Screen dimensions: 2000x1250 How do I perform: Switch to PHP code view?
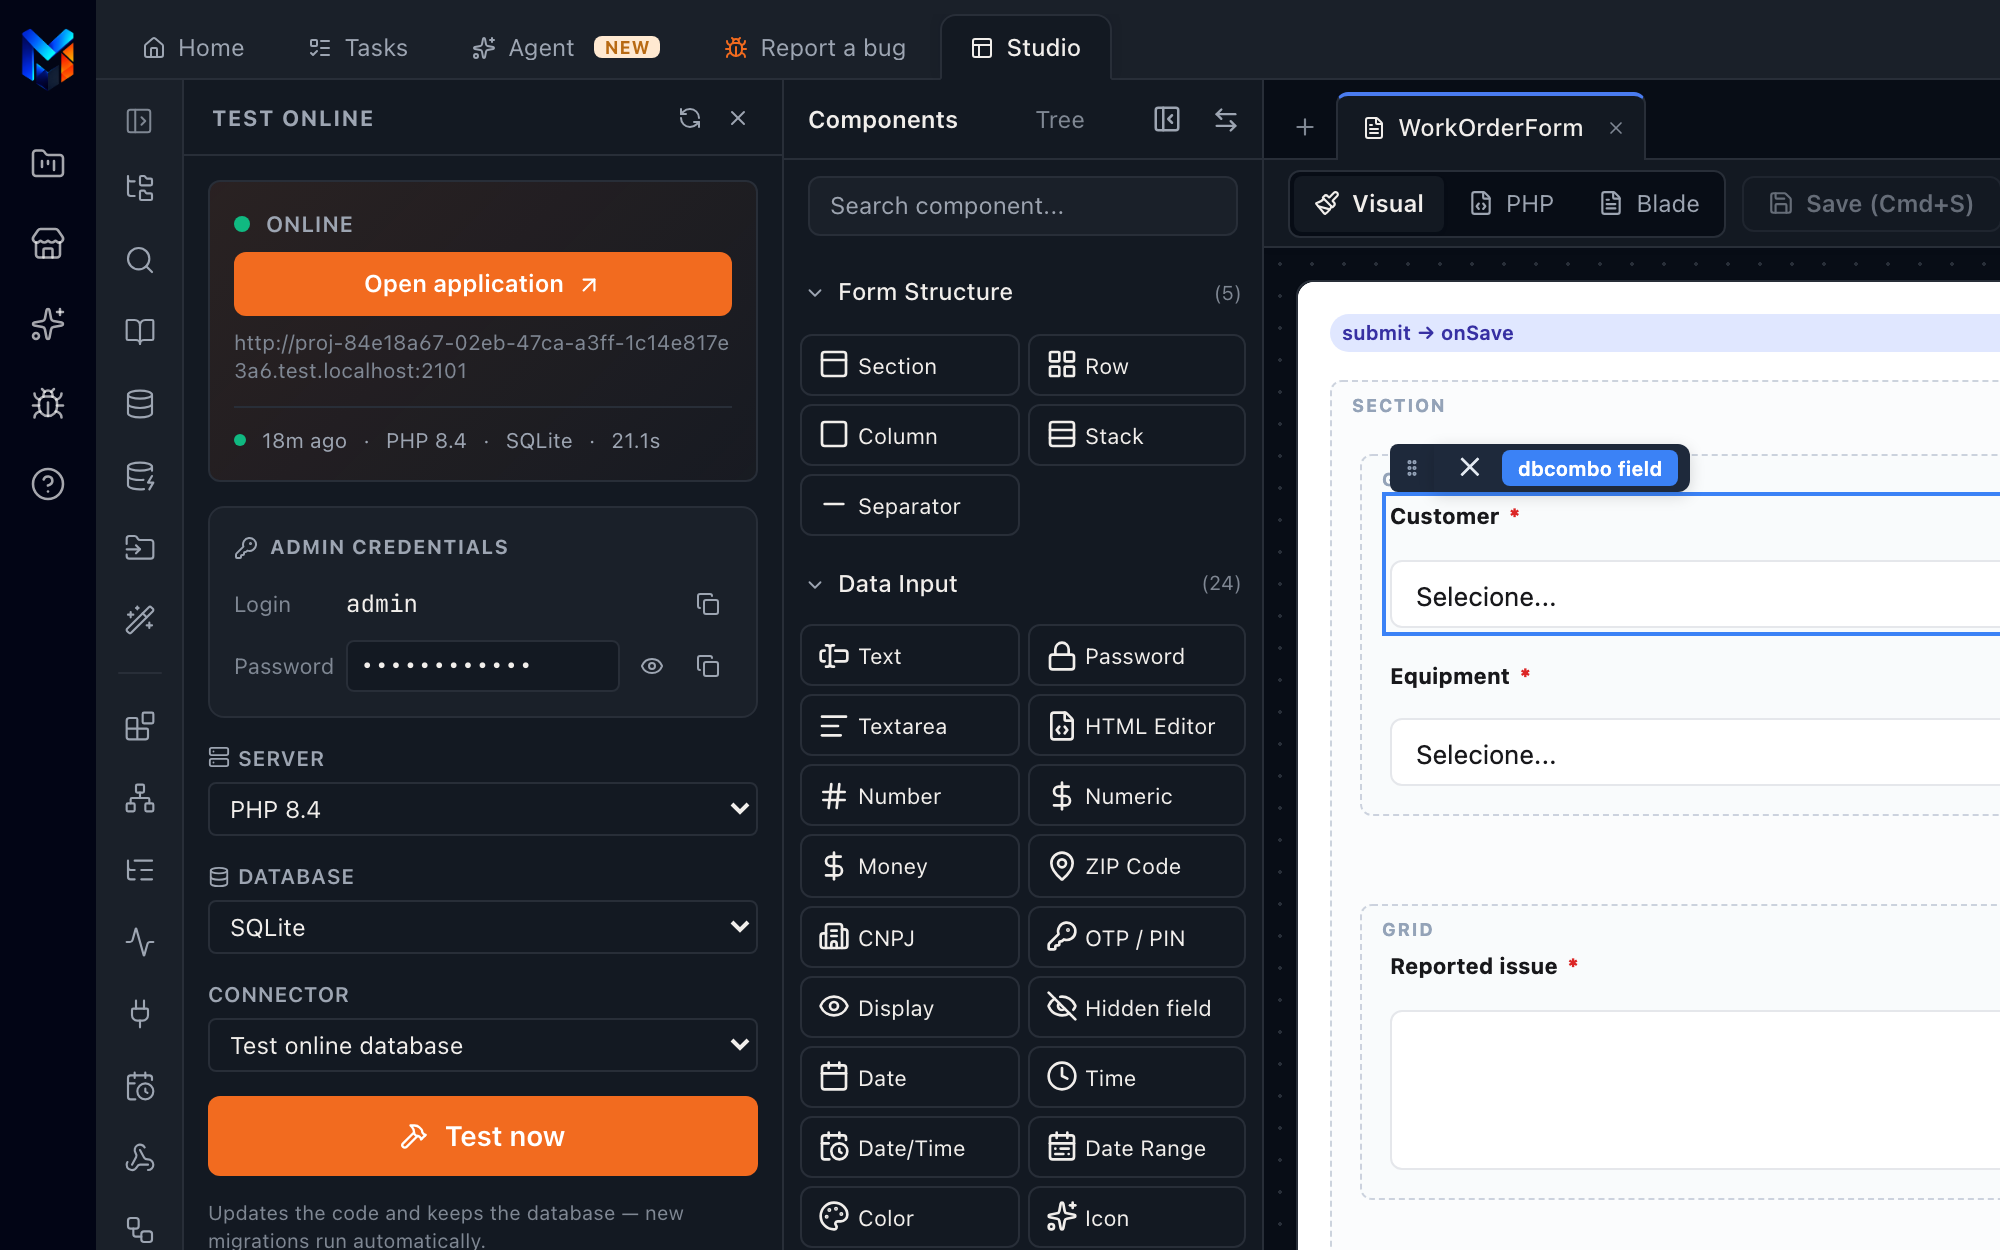click(x=1511, y=204)
